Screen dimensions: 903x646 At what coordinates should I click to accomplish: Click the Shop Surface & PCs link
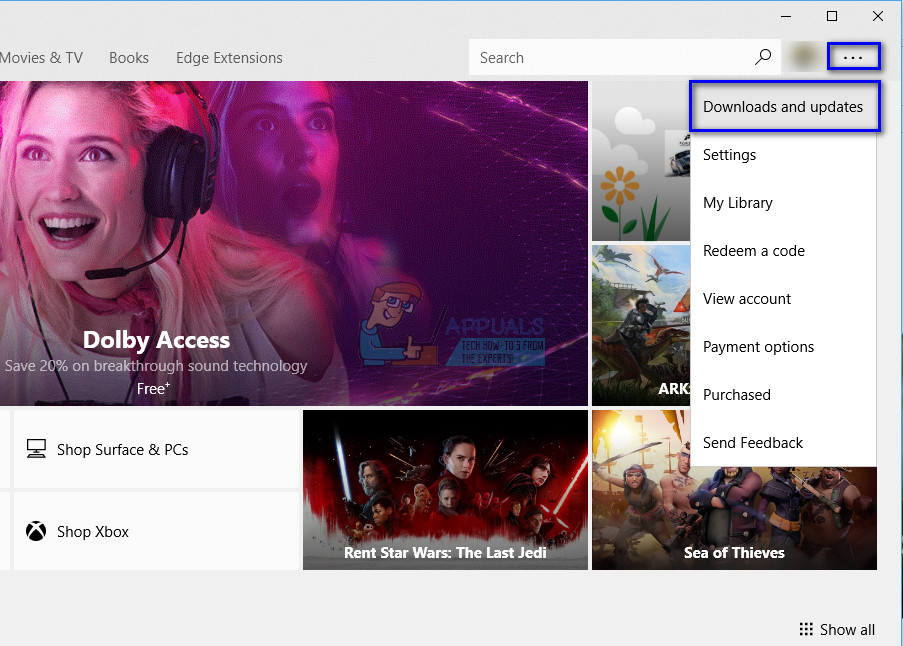pos(155,449)
